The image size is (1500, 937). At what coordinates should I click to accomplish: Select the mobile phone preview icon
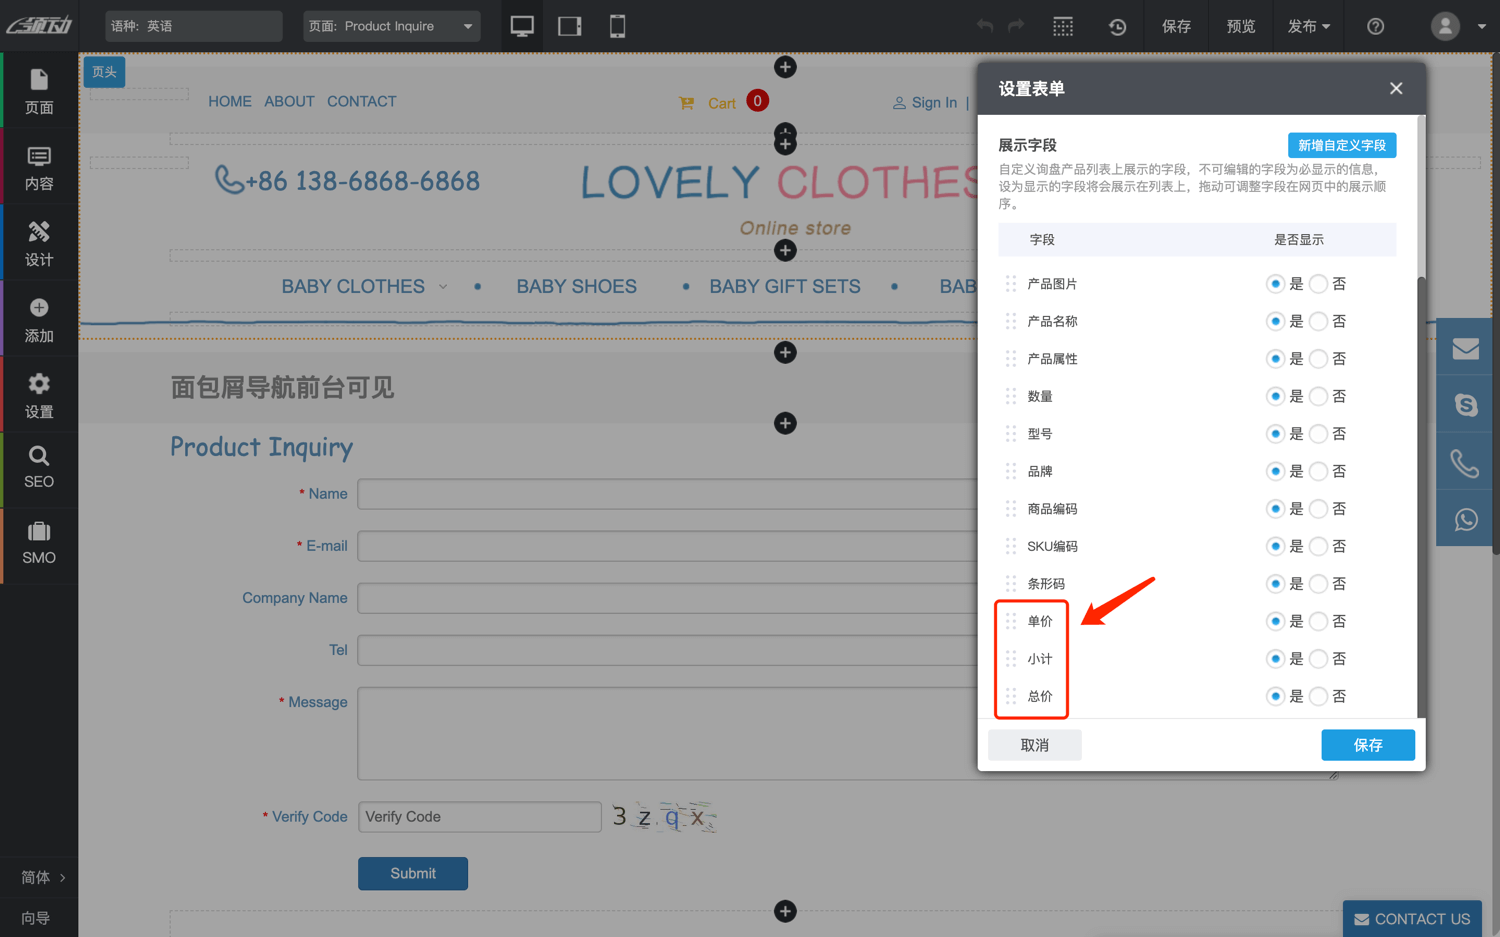(x=617, y=26)
